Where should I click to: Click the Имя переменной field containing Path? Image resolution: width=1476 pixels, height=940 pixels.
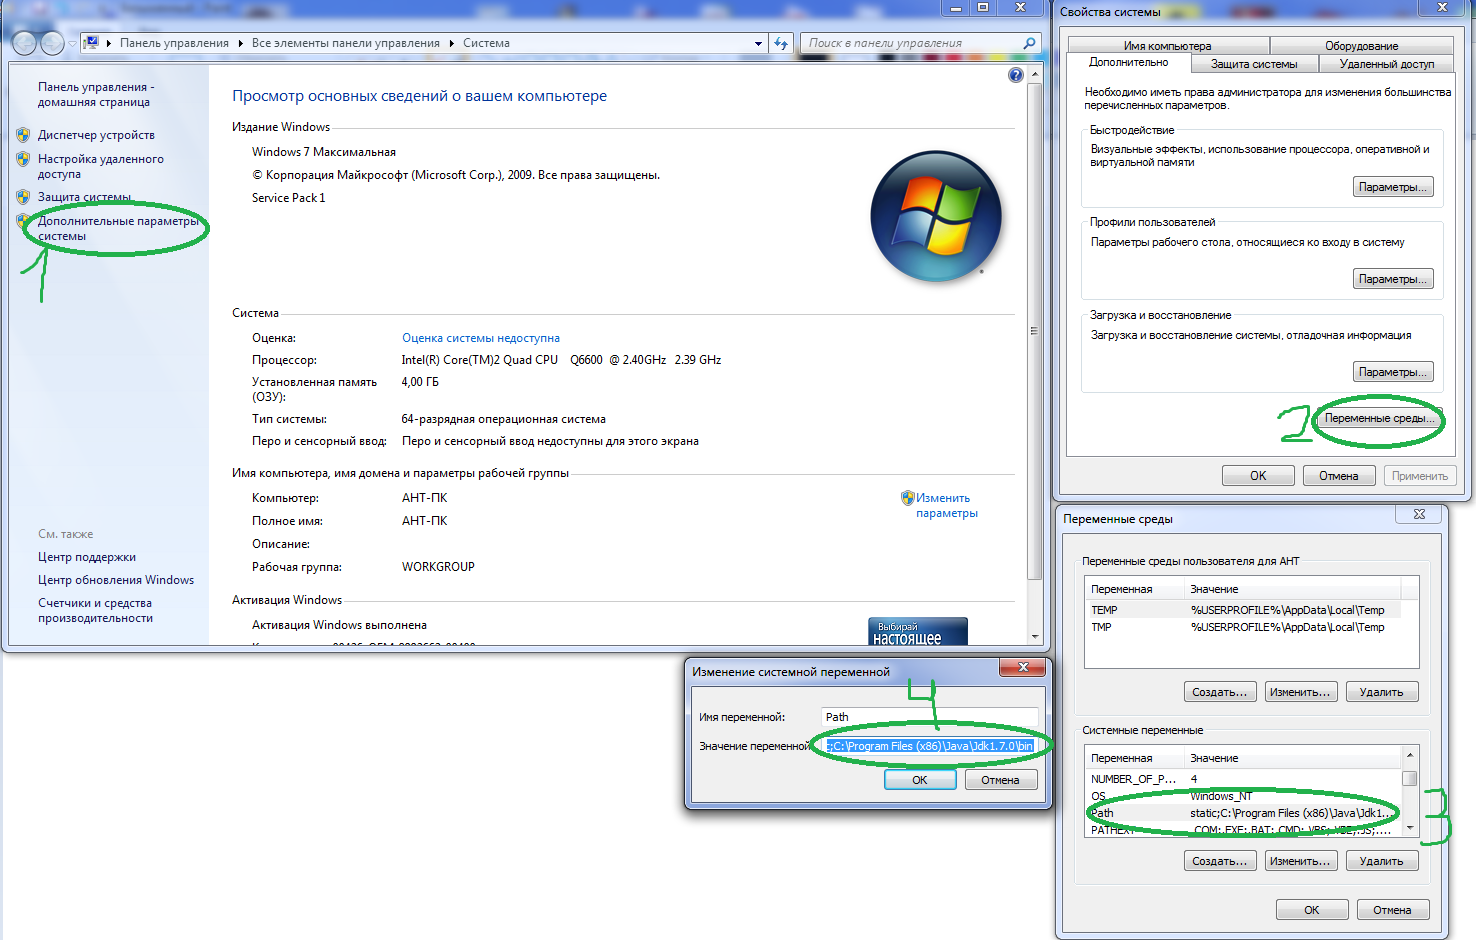point(929,717)
